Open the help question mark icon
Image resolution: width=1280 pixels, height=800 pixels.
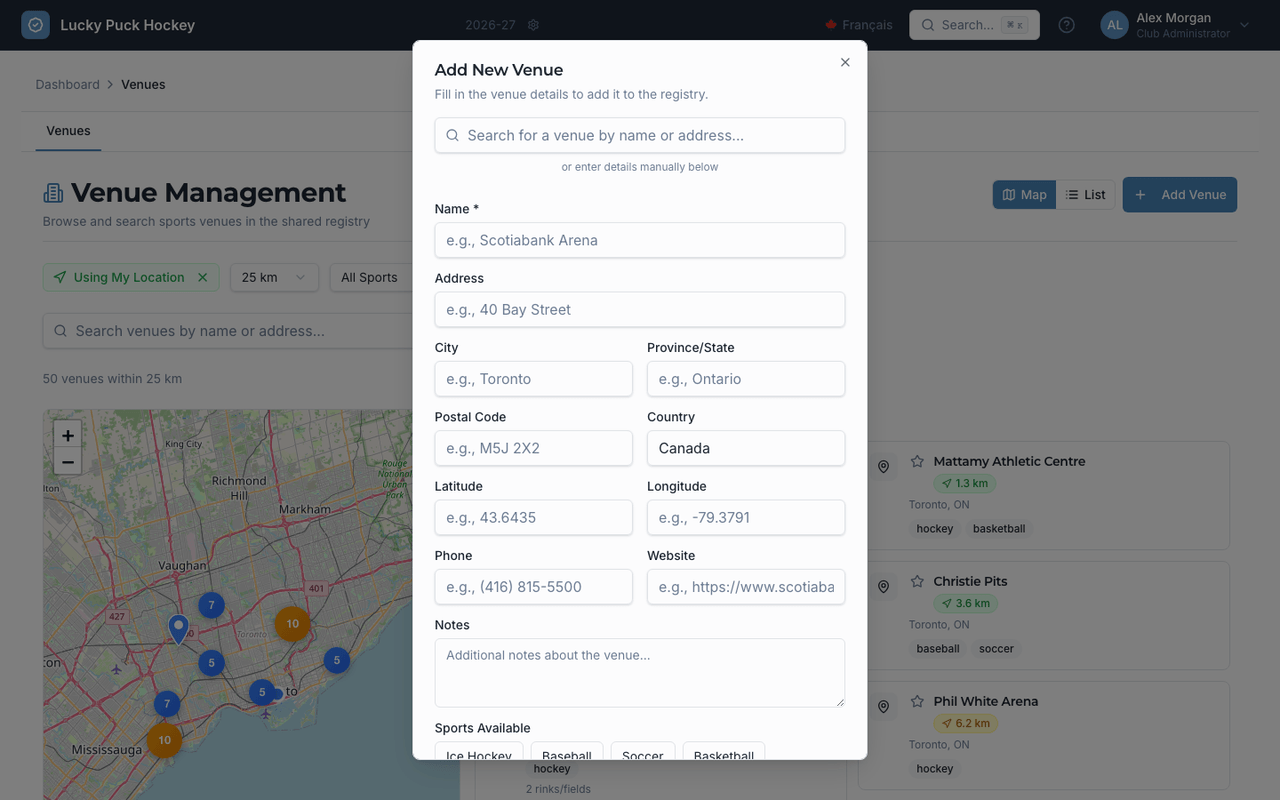(1067, 25)
